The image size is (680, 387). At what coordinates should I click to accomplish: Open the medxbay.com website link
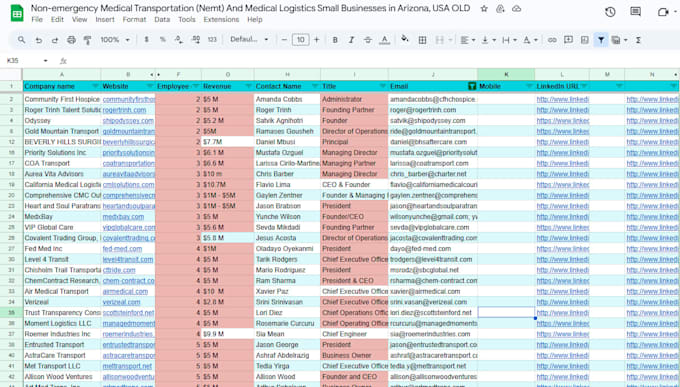click(123, 216)
